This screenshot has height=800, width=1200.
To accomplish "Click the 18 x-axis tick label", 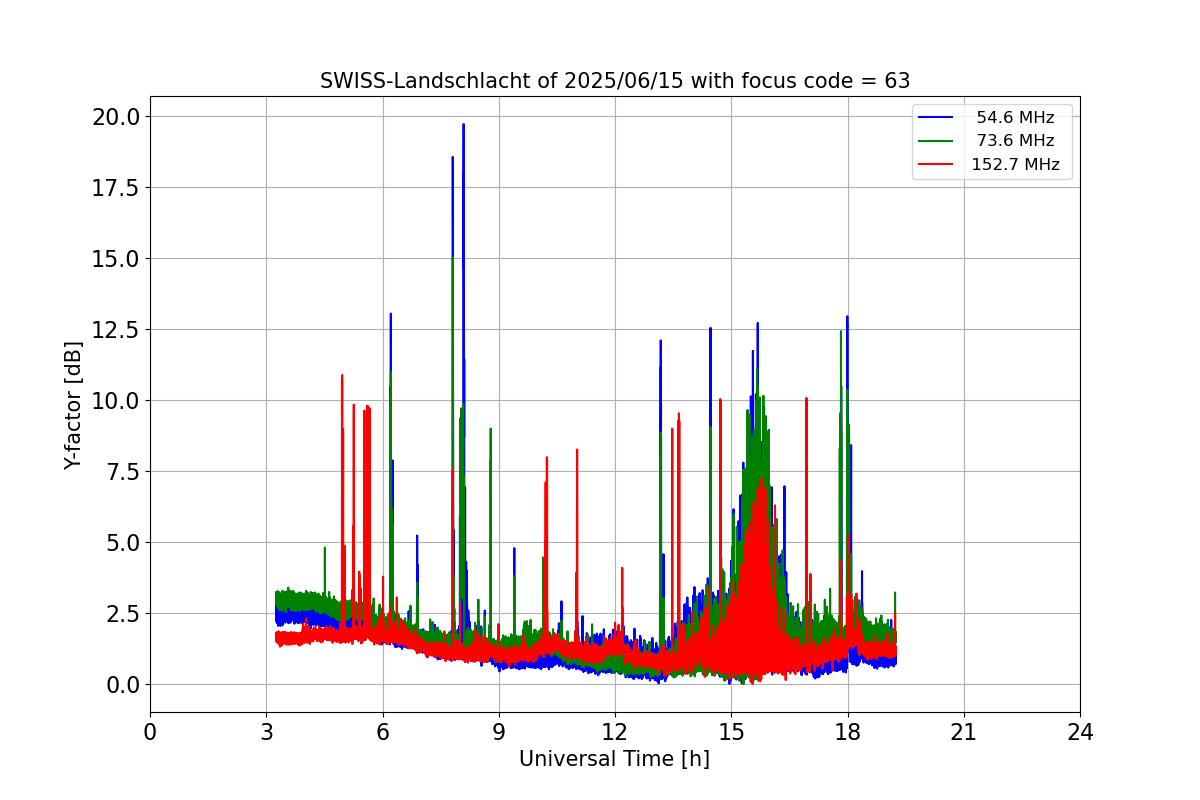I will 848,732.
